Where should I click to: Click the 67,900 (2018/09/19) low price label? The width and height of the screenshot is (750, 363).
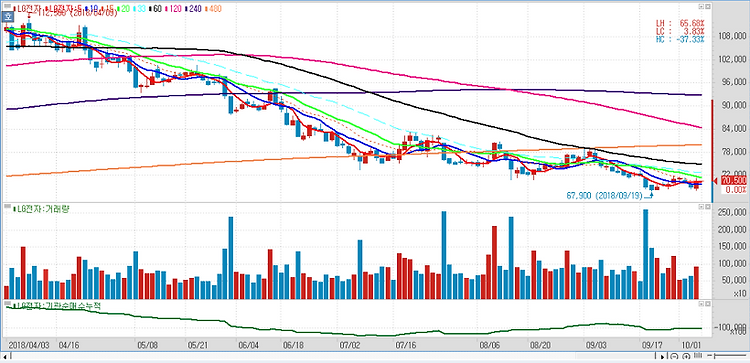tap(604, 196)
